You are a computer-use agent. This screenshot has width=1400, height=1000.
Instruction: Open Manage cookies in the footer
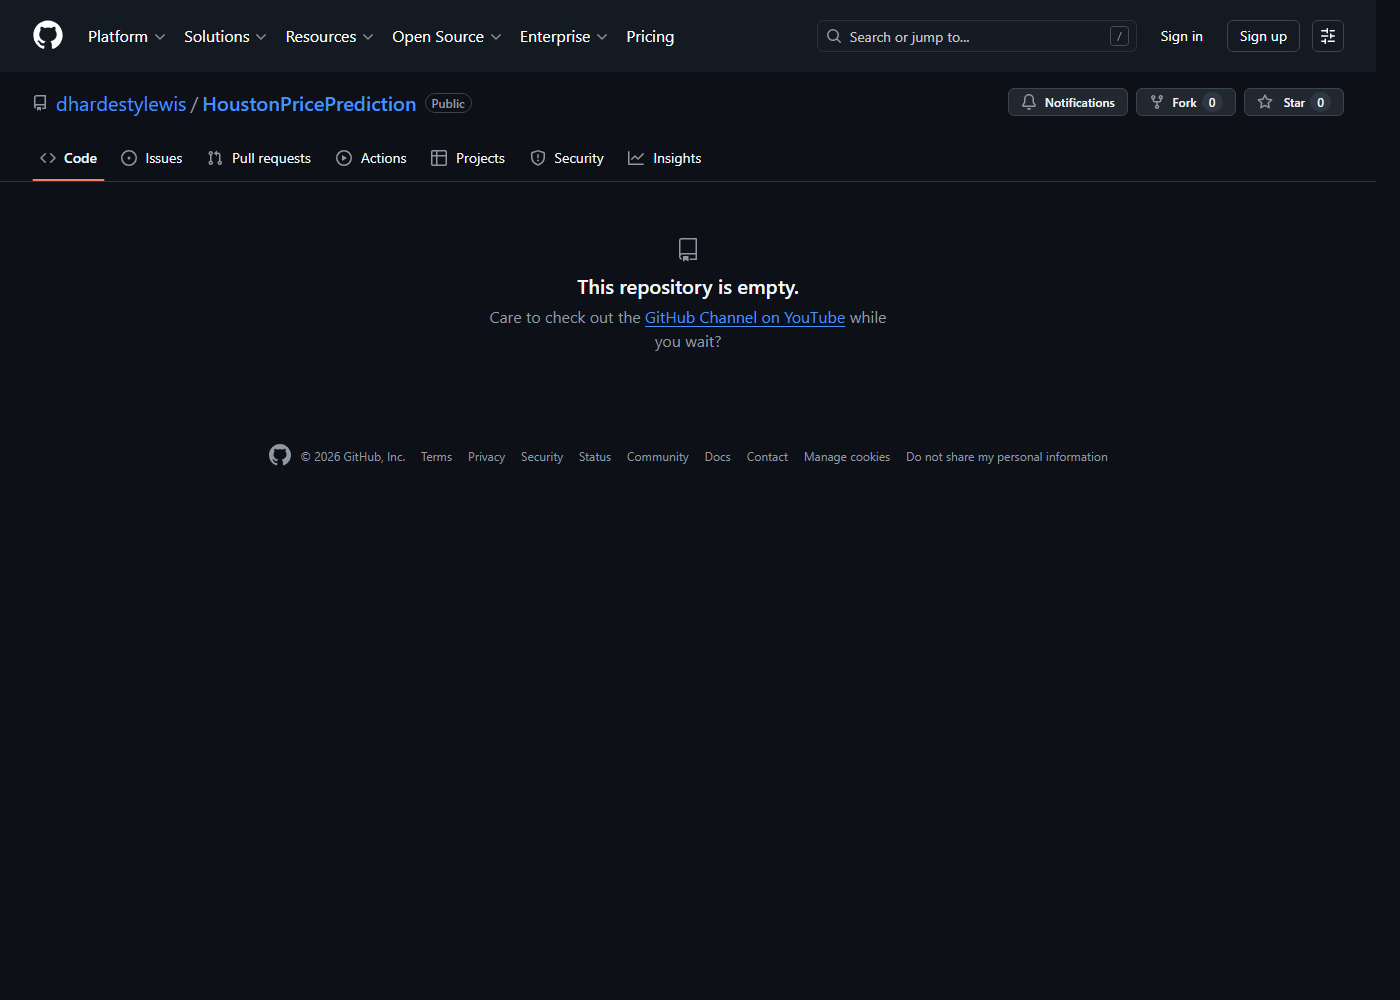coord(846,456)
